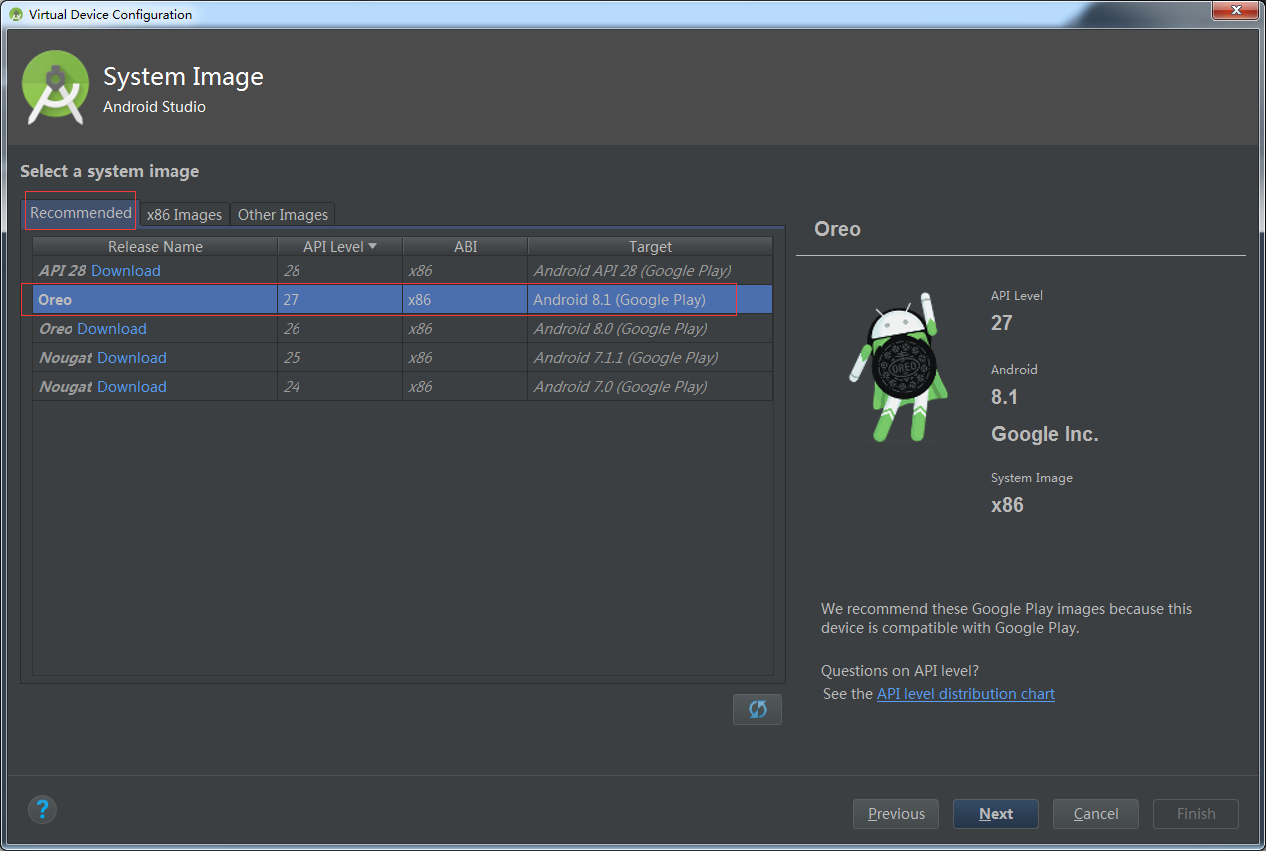Click the Release Name column header
The width and height of the screenshot is (1266, 851).
coord(155,246)
